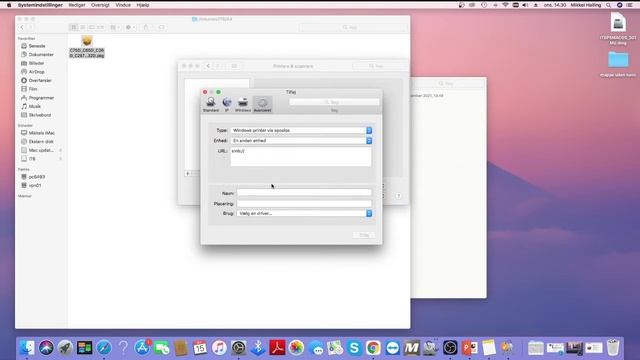Screen dimensions: 640x360
Task: Click the Navn input field
Action: click(x=304, y=193)
